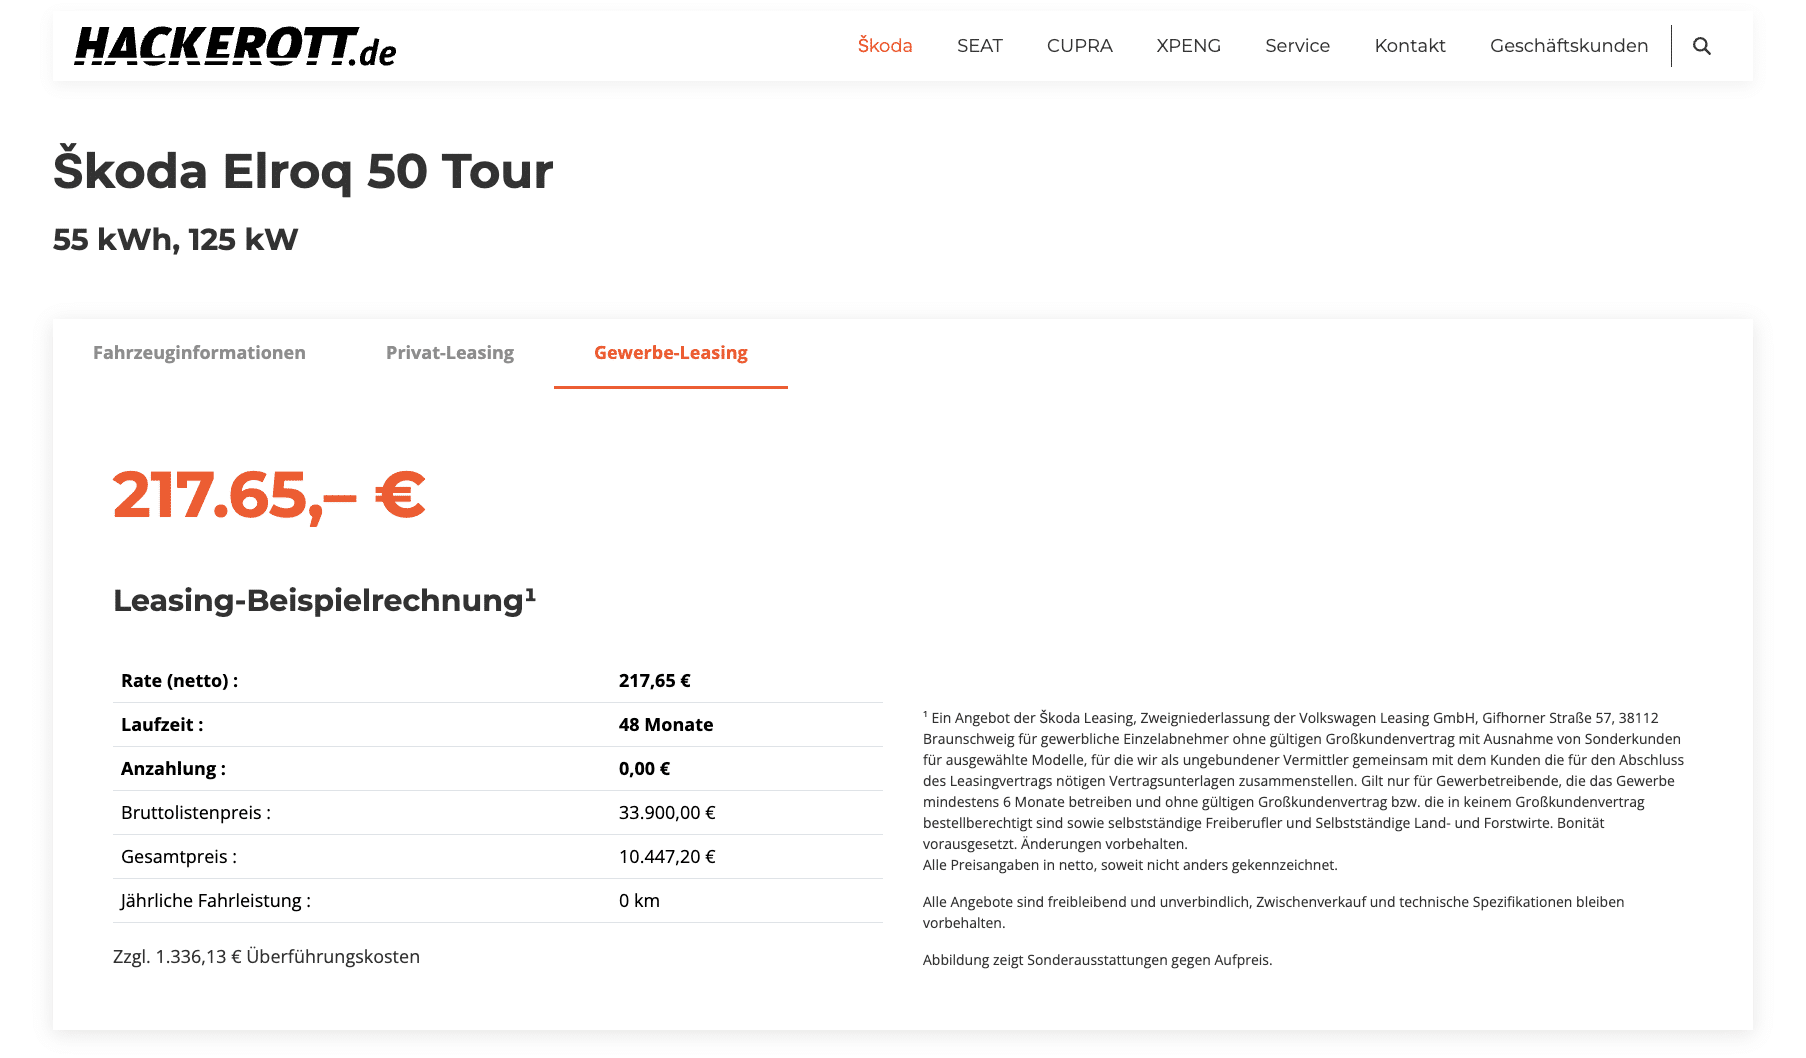
Task: Open the Geschäftskunden menu entry
Action: coord(1569,46)
